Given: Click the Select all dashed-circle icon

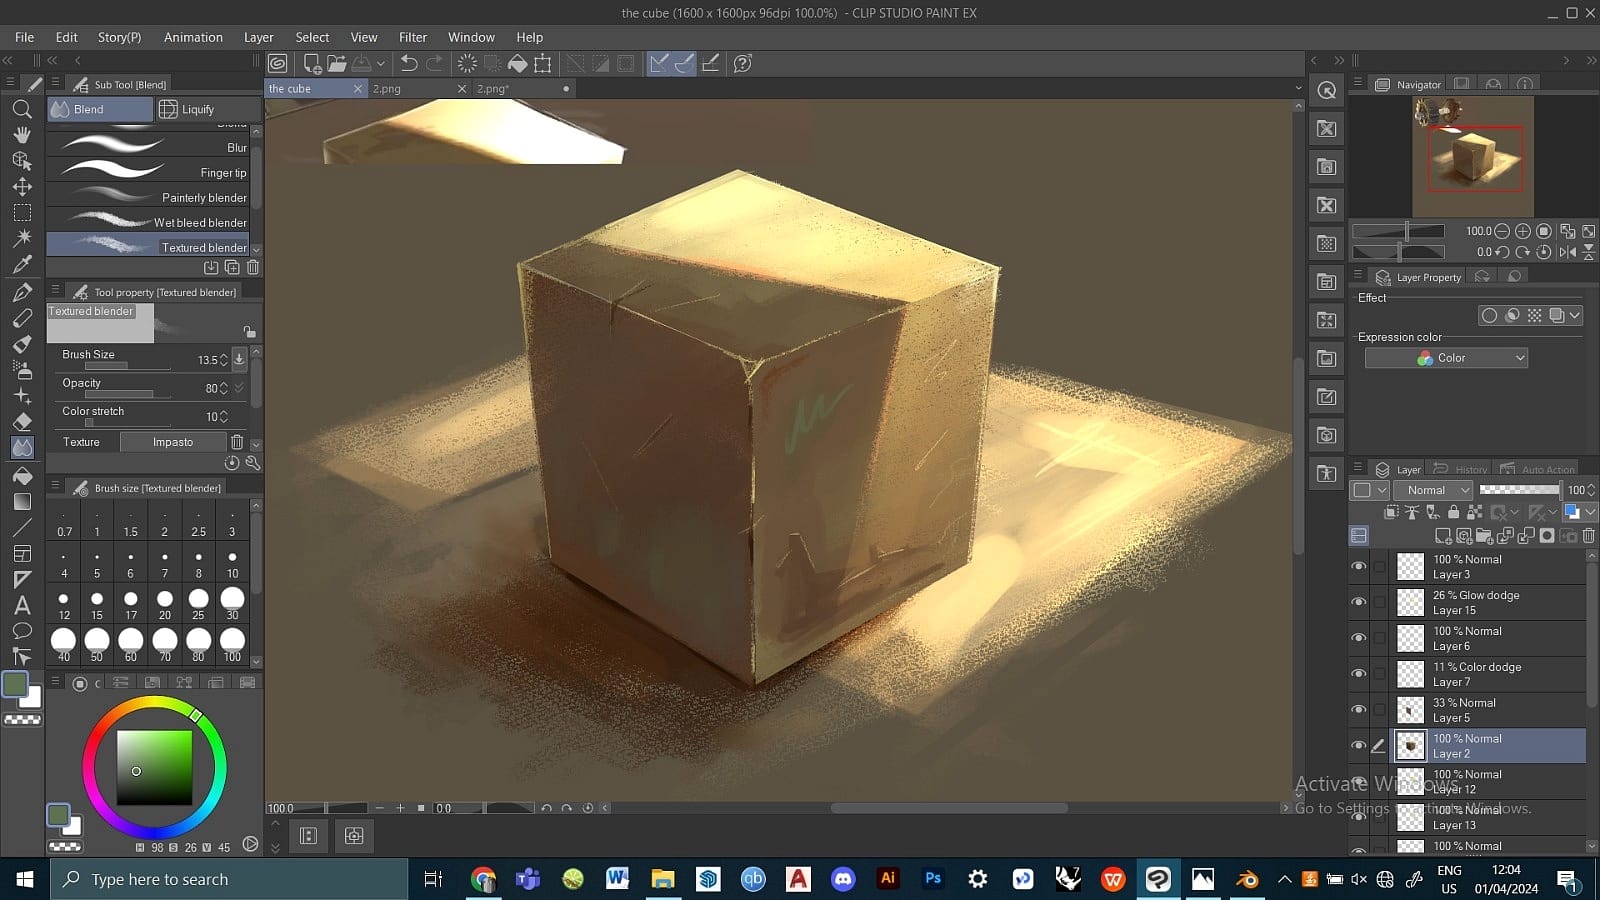Looking at the screenshot, I should point(467,63).
